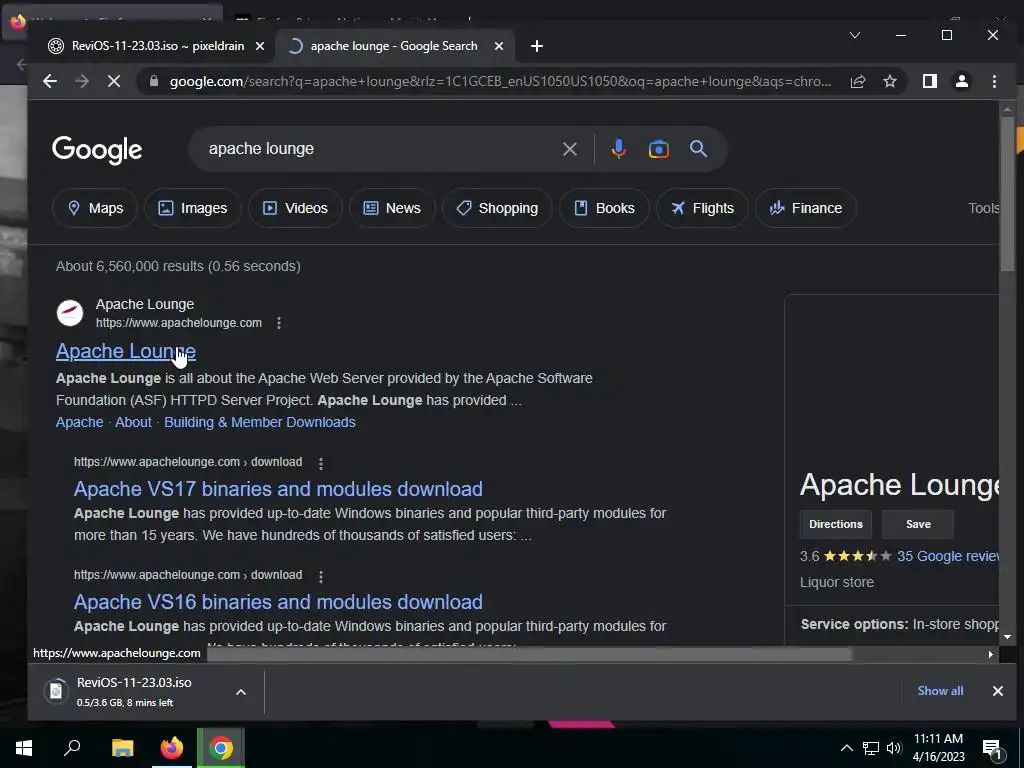Image resolution: width=1024 pixels, height=768 pixels.
Task: Filter results by Images
Action: coord(193,208)
